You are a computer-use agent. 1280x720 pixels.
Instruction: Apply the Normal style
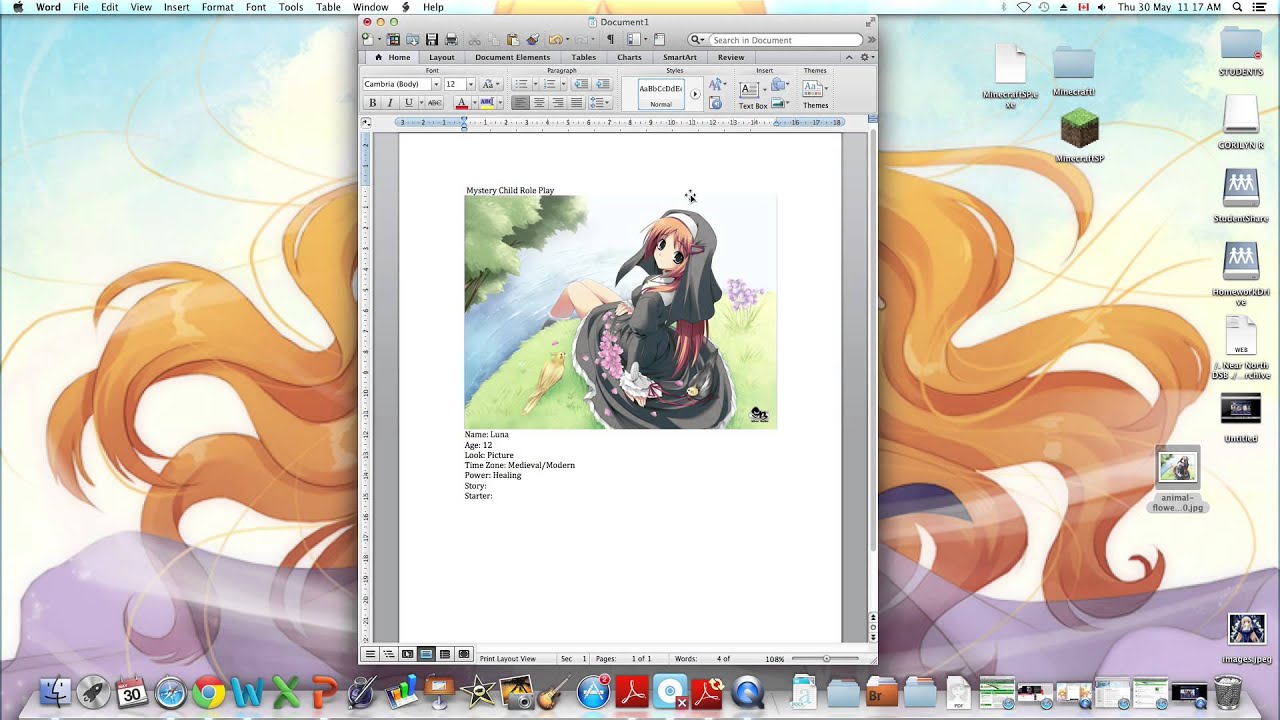coord(661,94)
